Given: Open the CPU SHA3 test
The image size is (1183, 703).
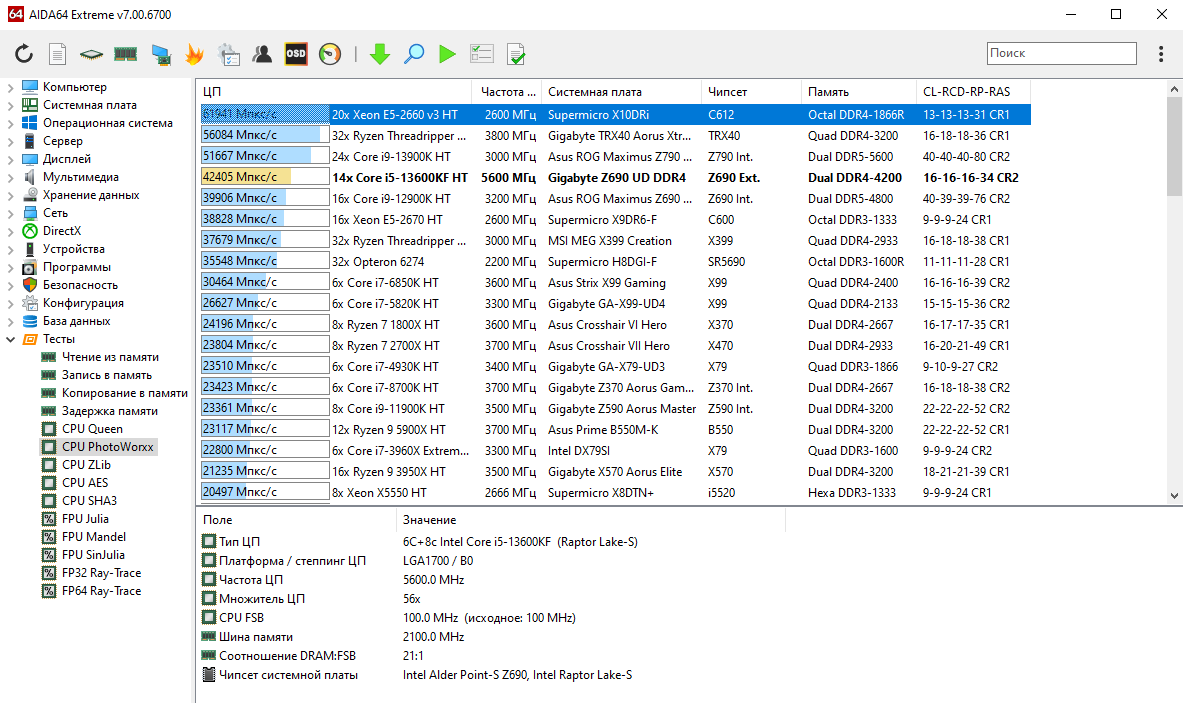Looking at the screenshot, I should coord(89,501).
